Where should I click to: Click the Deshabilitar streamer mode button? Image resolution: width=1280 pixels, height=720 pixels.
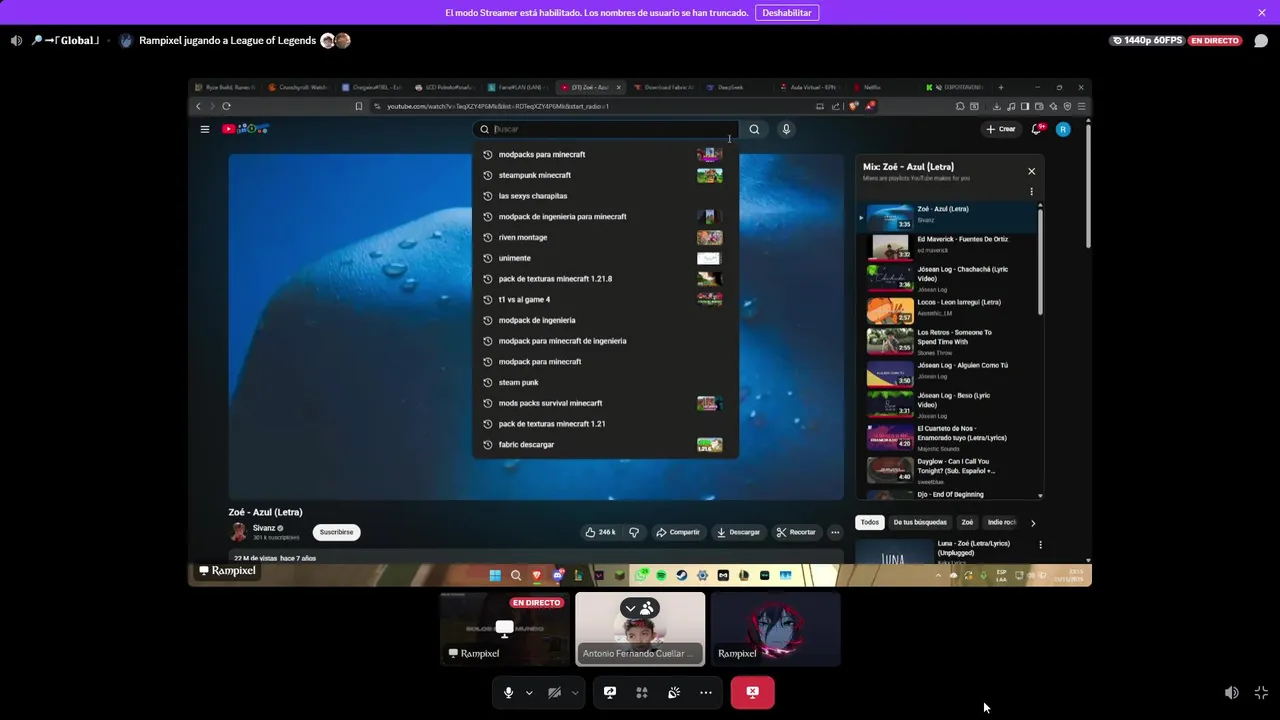[787, 12]
